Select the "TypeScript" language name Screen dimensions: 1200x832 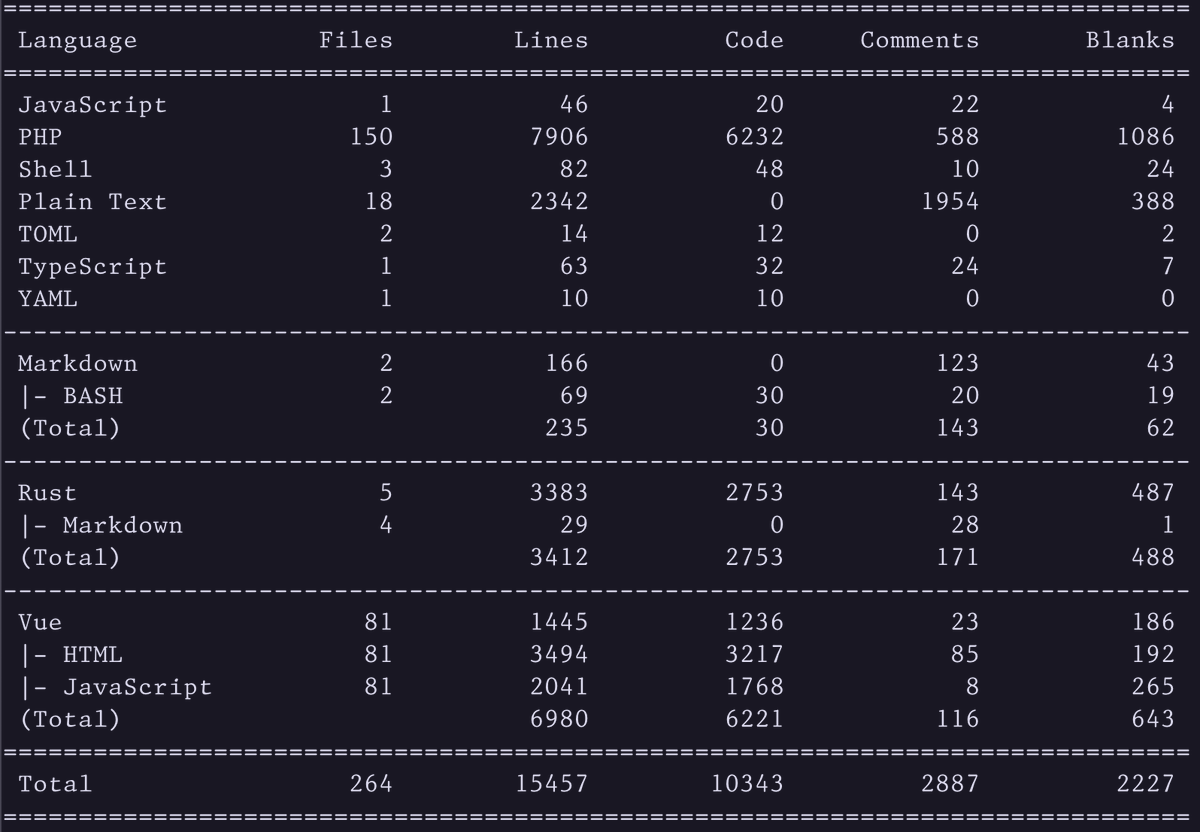[x=92, y=267]
